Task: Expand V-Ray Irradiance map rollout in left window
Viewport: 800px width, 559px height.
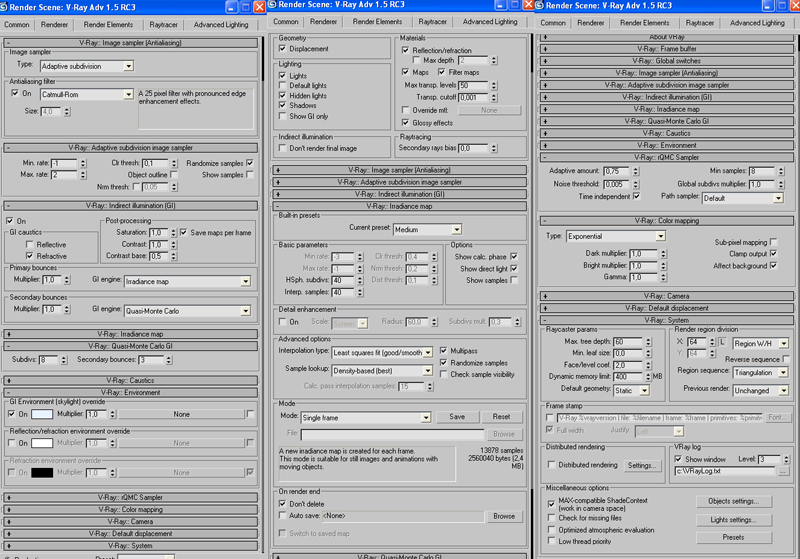Action: point(131,334)
